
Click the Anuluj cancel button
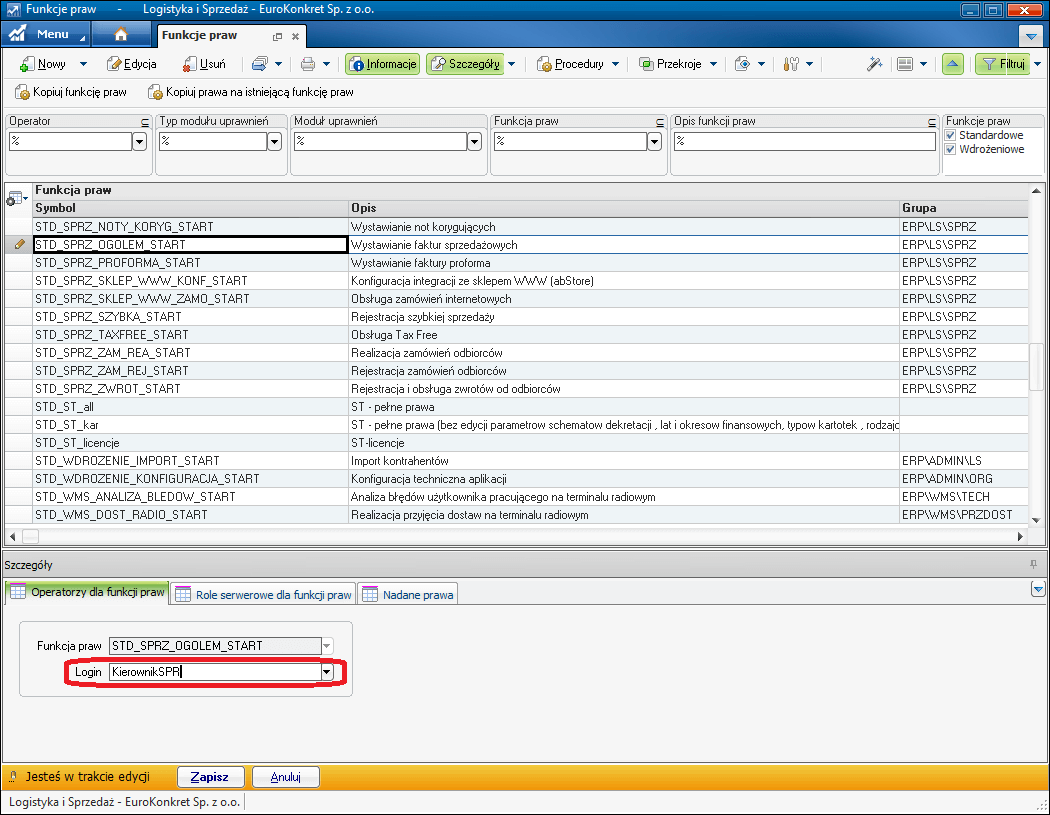coord(285,777)
